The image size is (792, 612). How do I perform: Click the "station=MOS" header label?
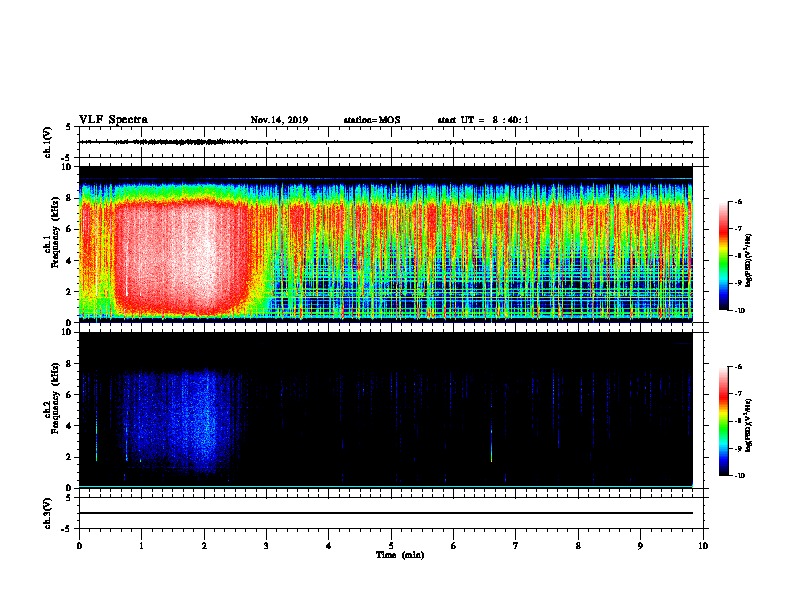(372, 120)
